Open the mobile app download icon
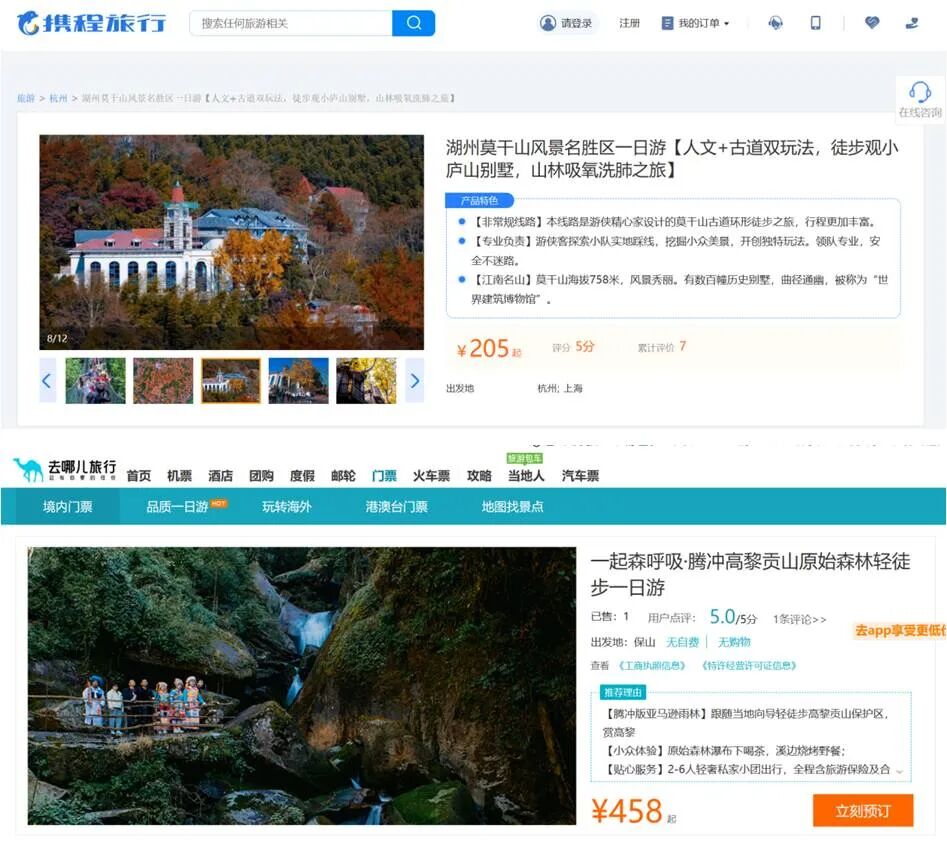This screenshot has width=947, height=853. (815, 22)
